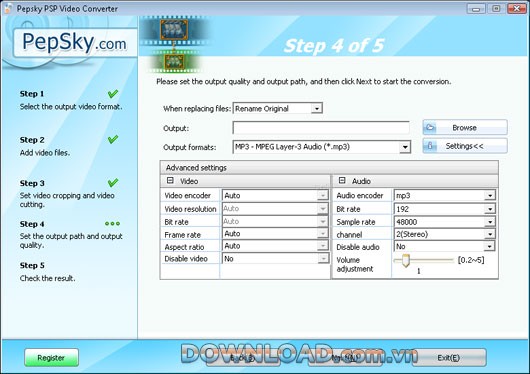Collapse the Video settings section

pos(170,181)
